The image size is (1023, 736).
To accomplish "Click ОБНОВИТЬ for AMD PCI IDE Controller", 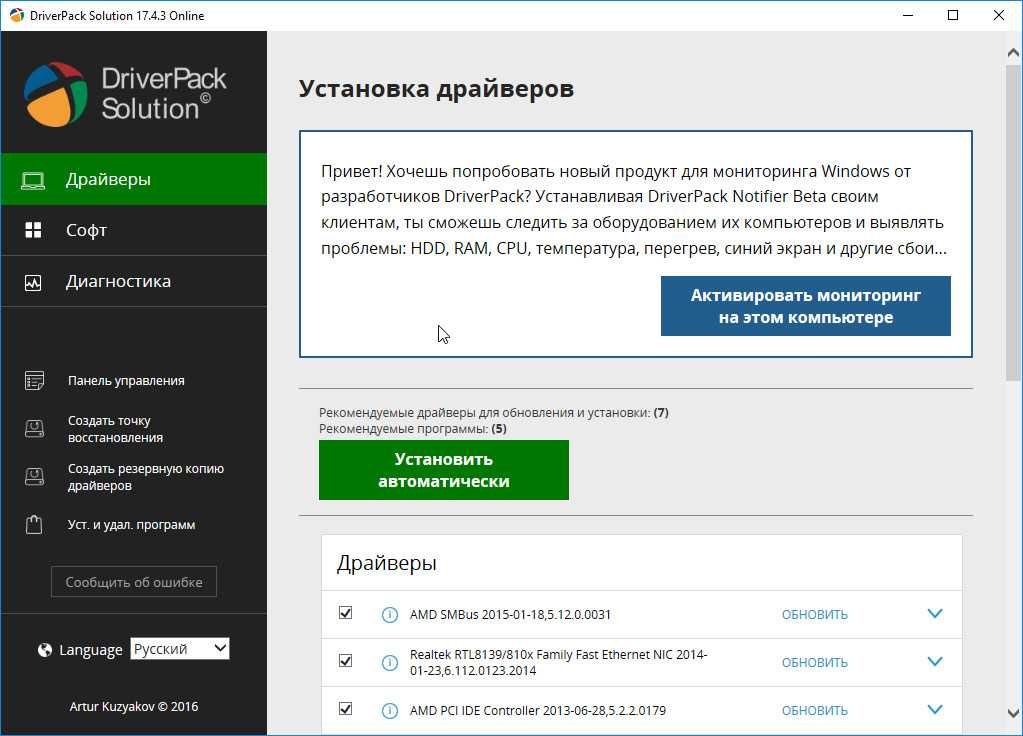I will [815, 711].
